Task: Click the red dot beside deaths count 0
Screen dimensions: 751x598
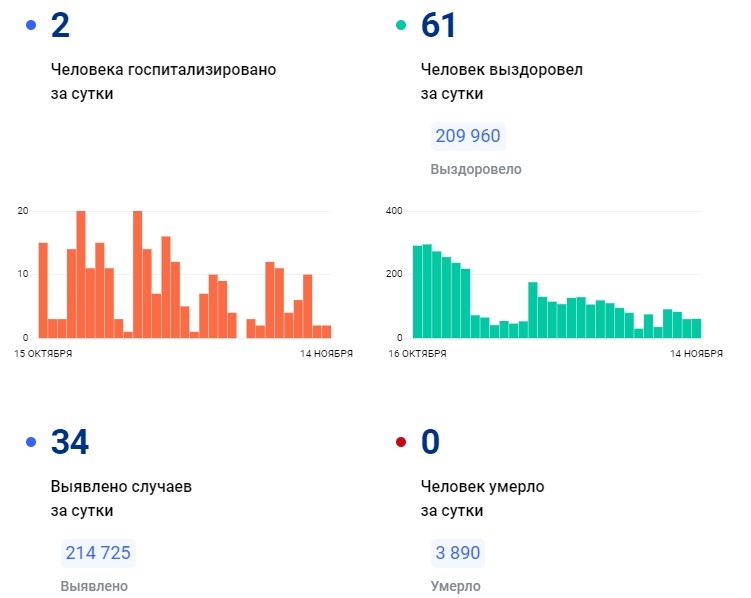Action: pos(401,442)
